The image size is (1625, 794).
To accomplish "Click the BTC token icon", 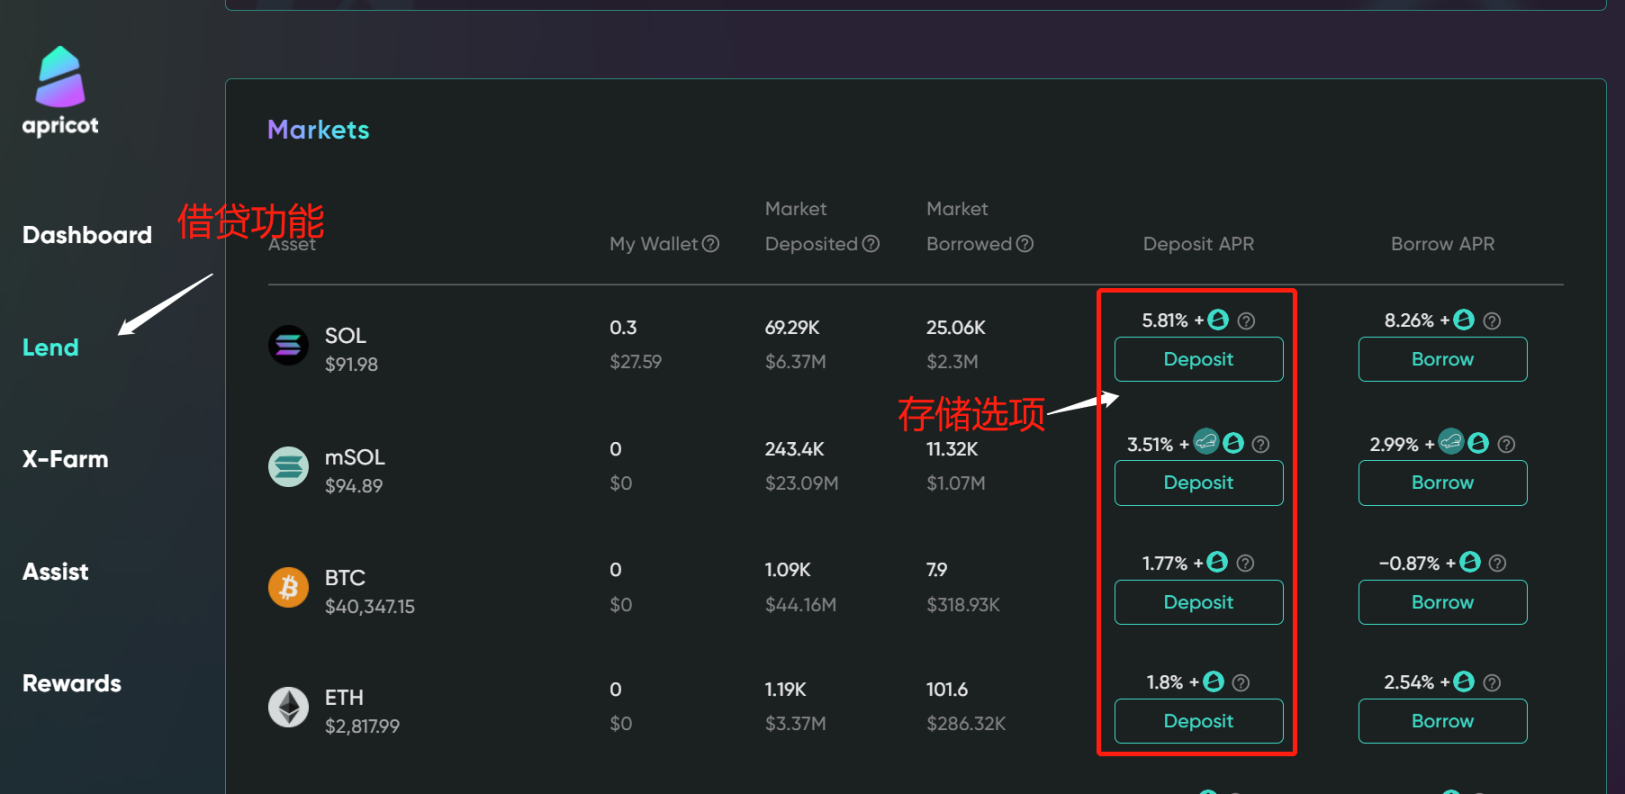I will pyautogui.click(x=288, y=587).
